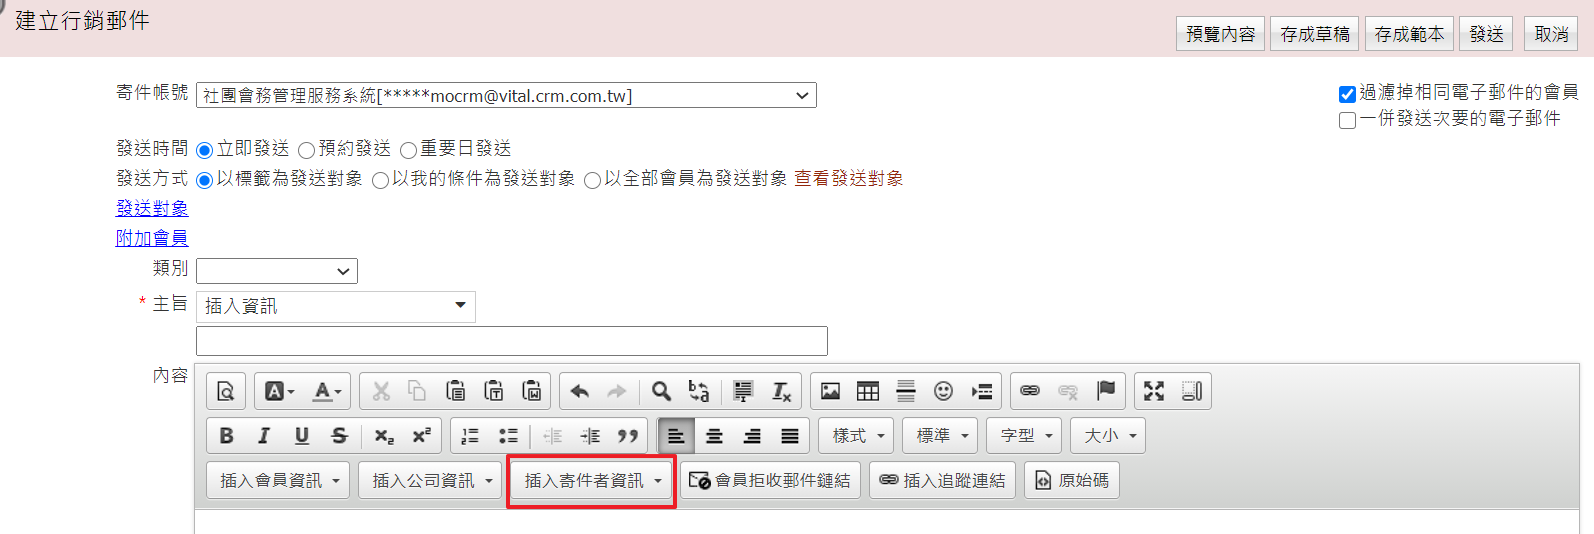
Task: Click the Decrease Indent icon
Action: (553, 436)
